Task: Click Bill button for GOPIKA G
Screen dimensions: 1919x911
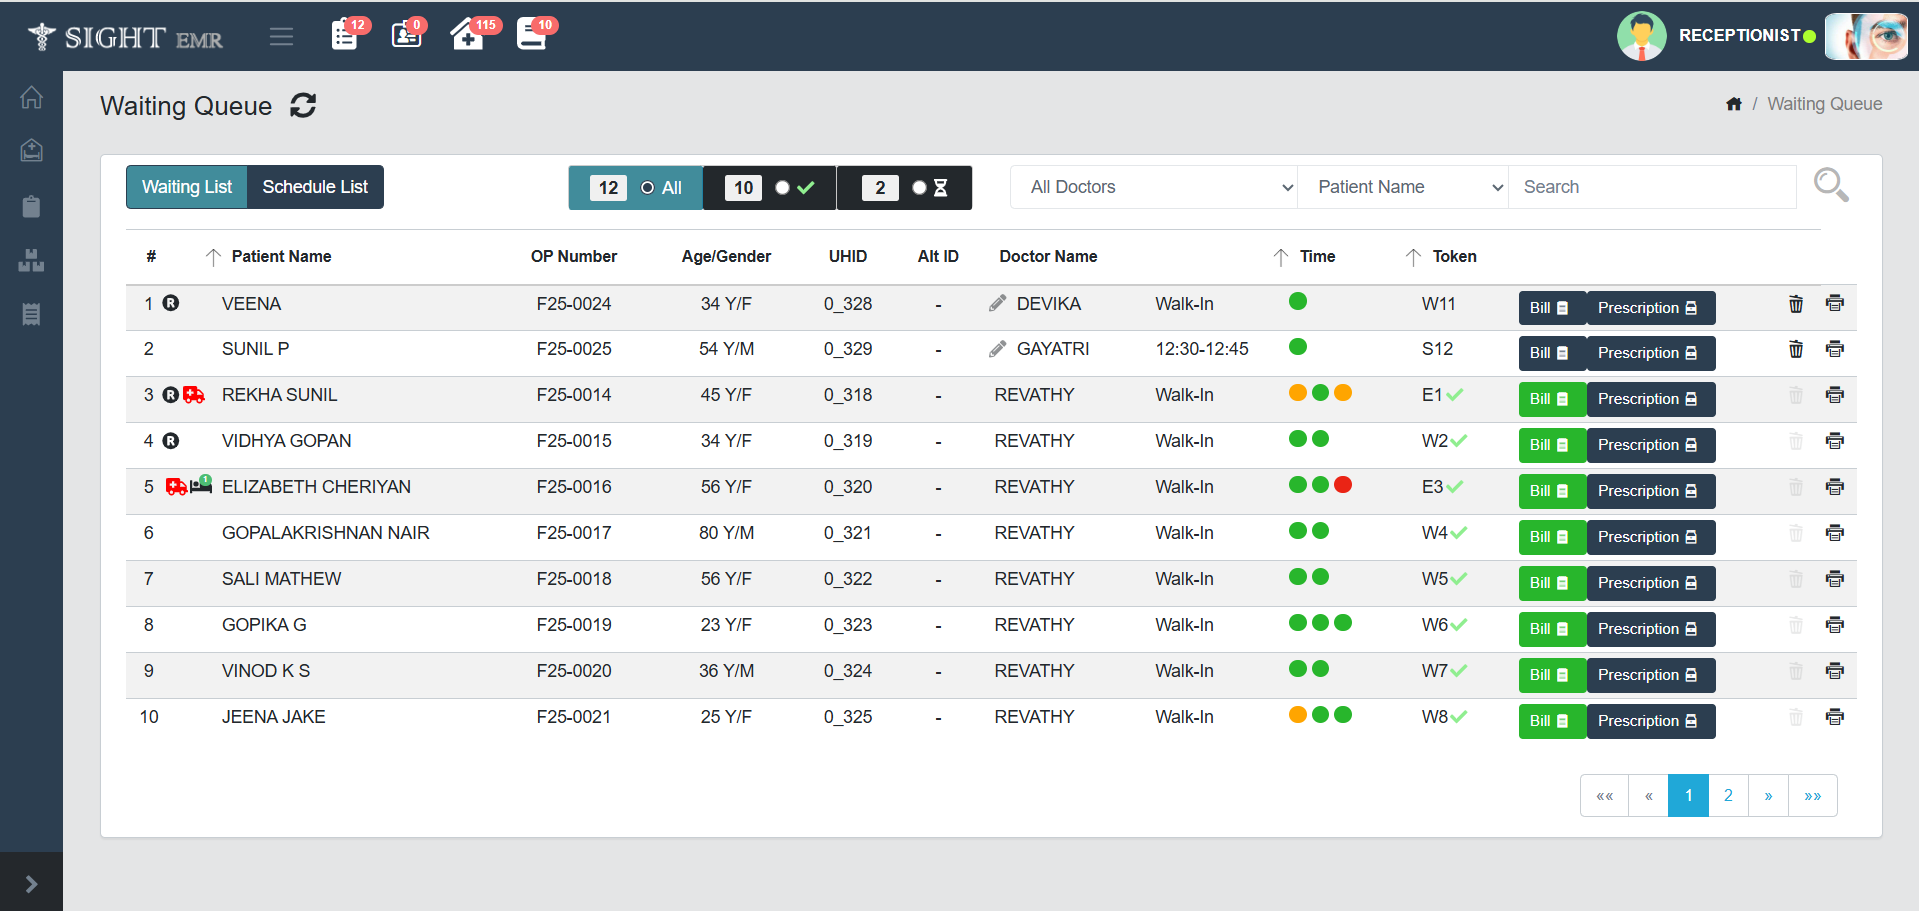Action: pyautogui.click(x=1550, y=629)
